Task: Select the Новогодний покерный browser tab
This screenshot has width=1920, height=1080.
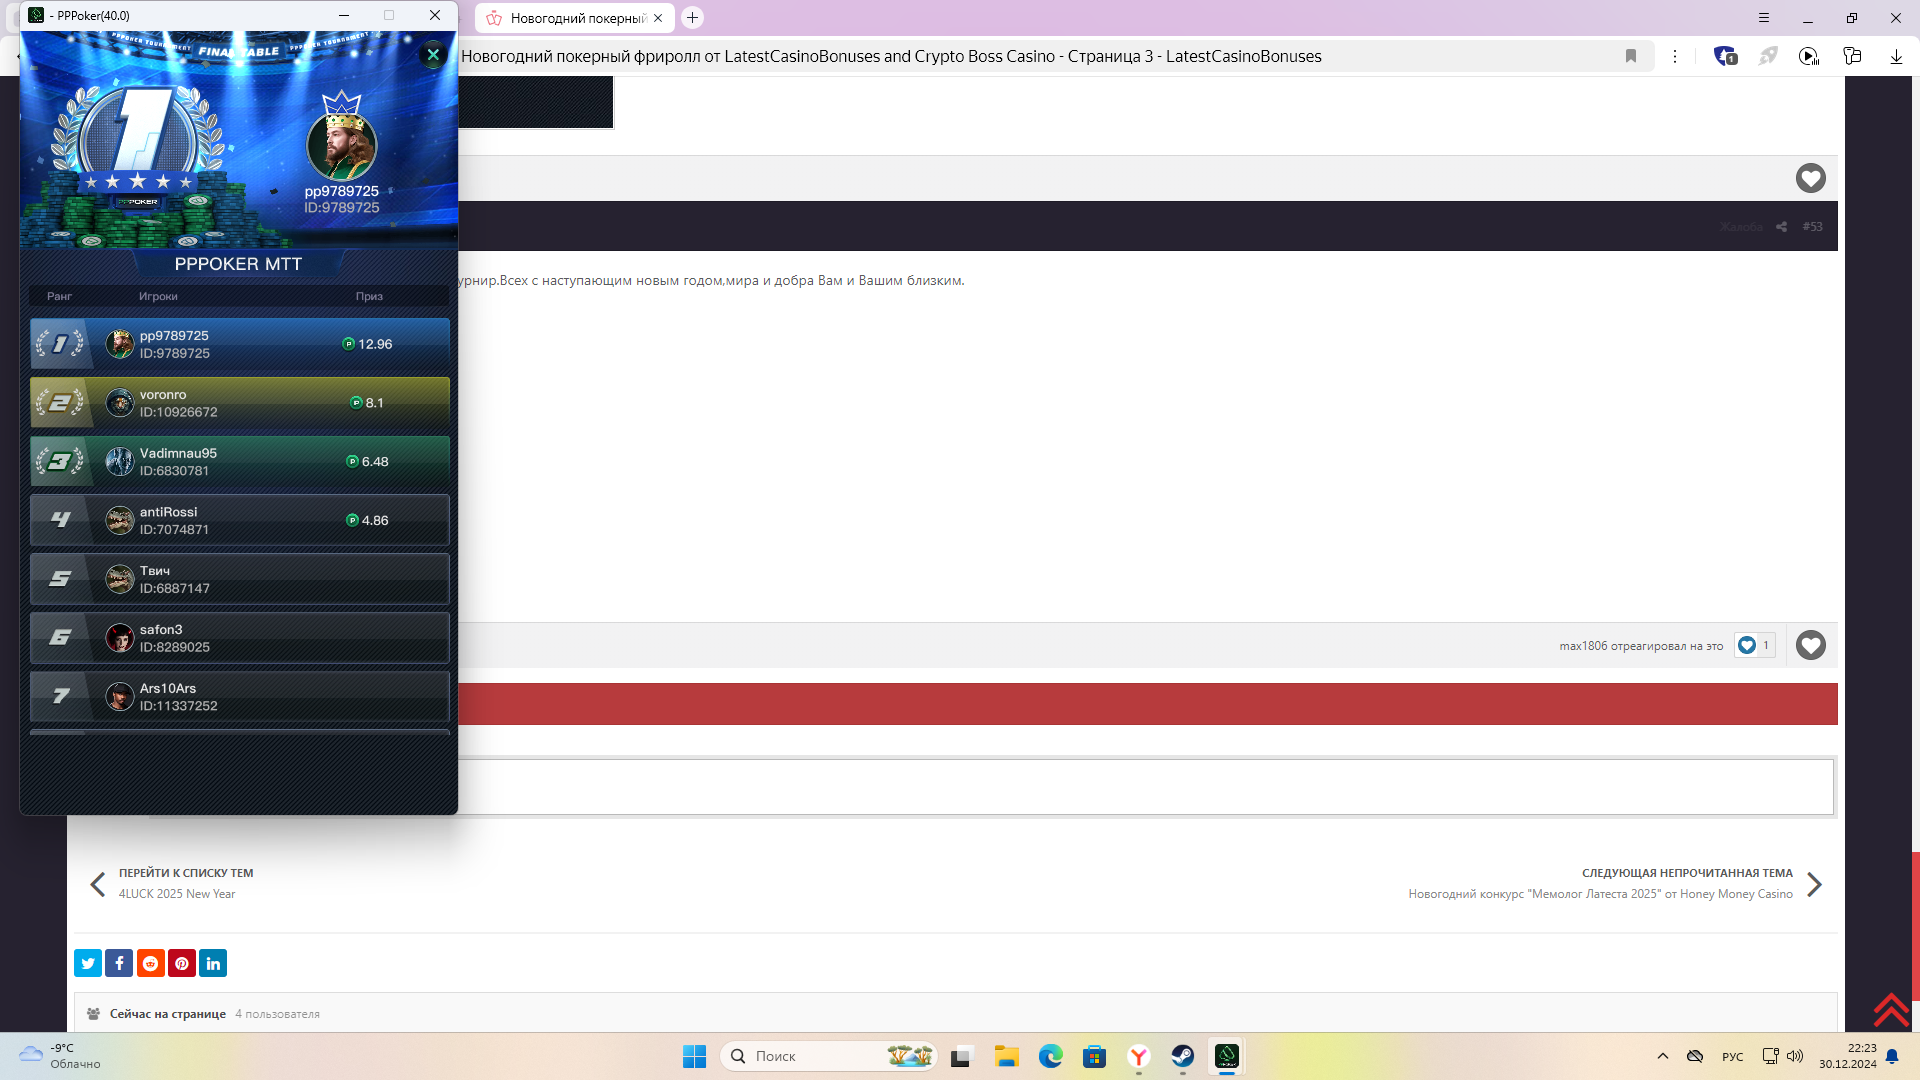Action: coord(575,18)
